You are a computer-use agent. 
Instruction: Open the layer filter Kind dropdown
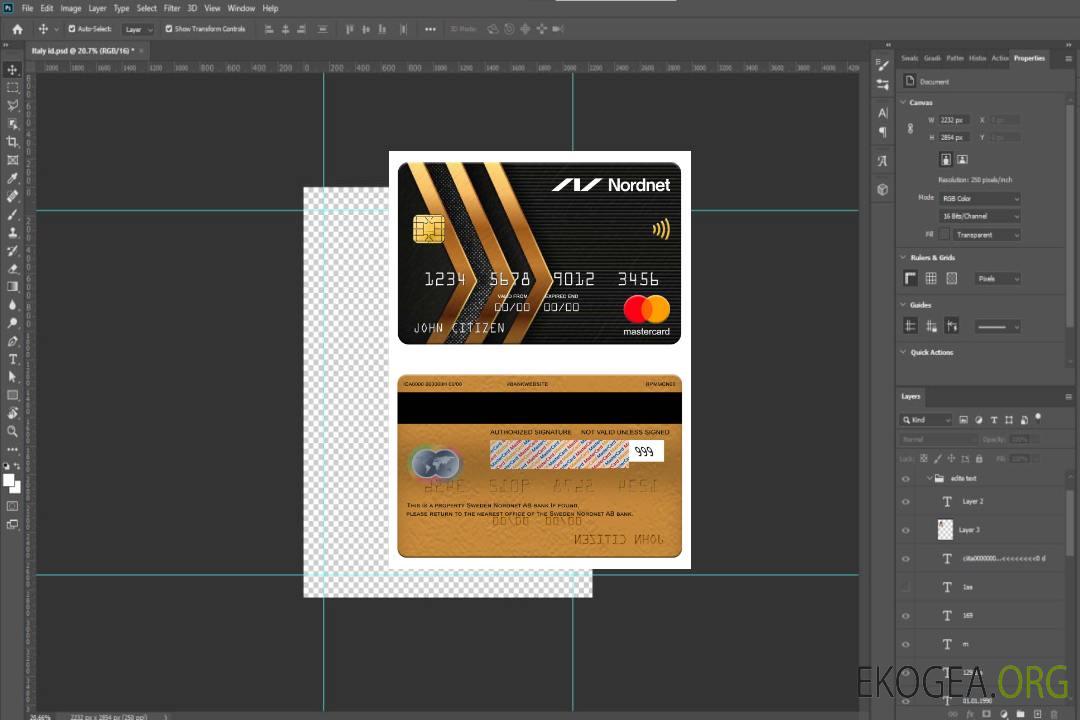tap(926, 420)
